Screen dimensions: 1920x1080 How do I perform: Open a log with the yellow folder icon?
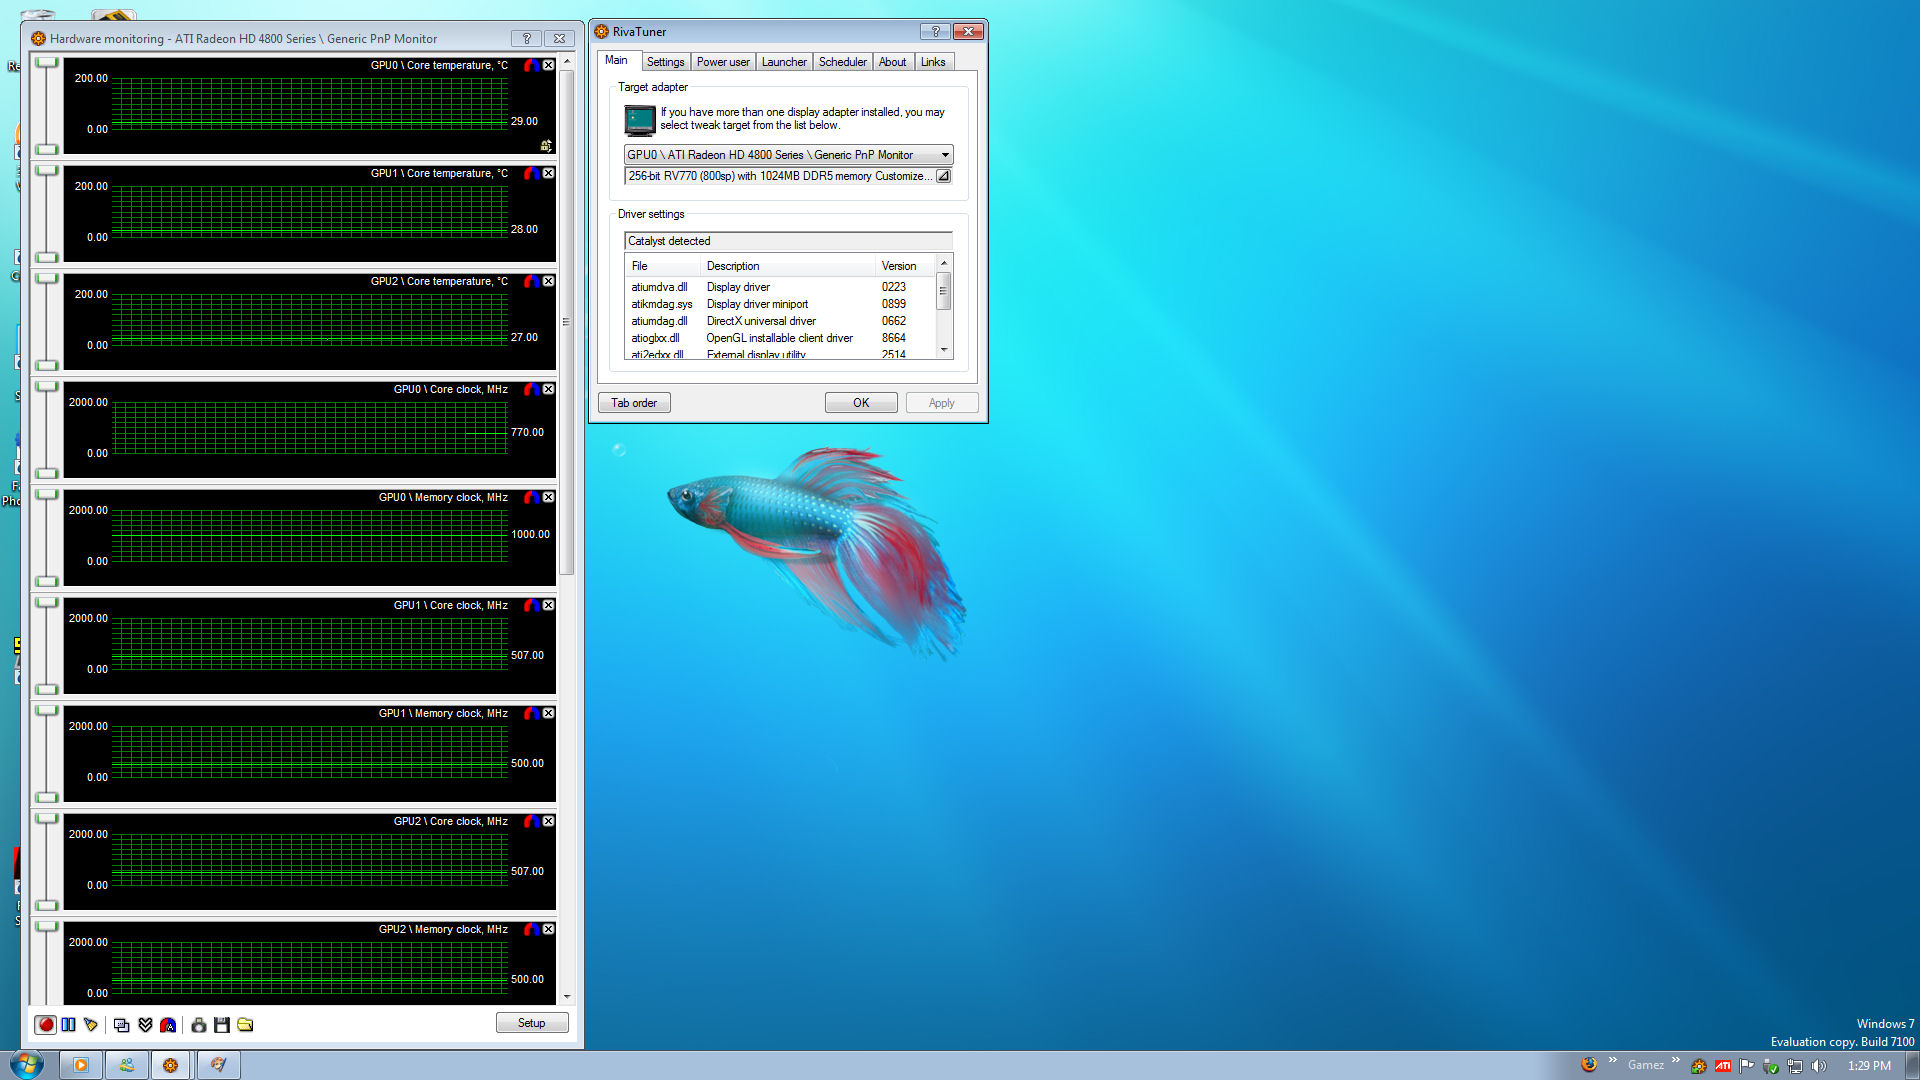tap(245, 1025)
